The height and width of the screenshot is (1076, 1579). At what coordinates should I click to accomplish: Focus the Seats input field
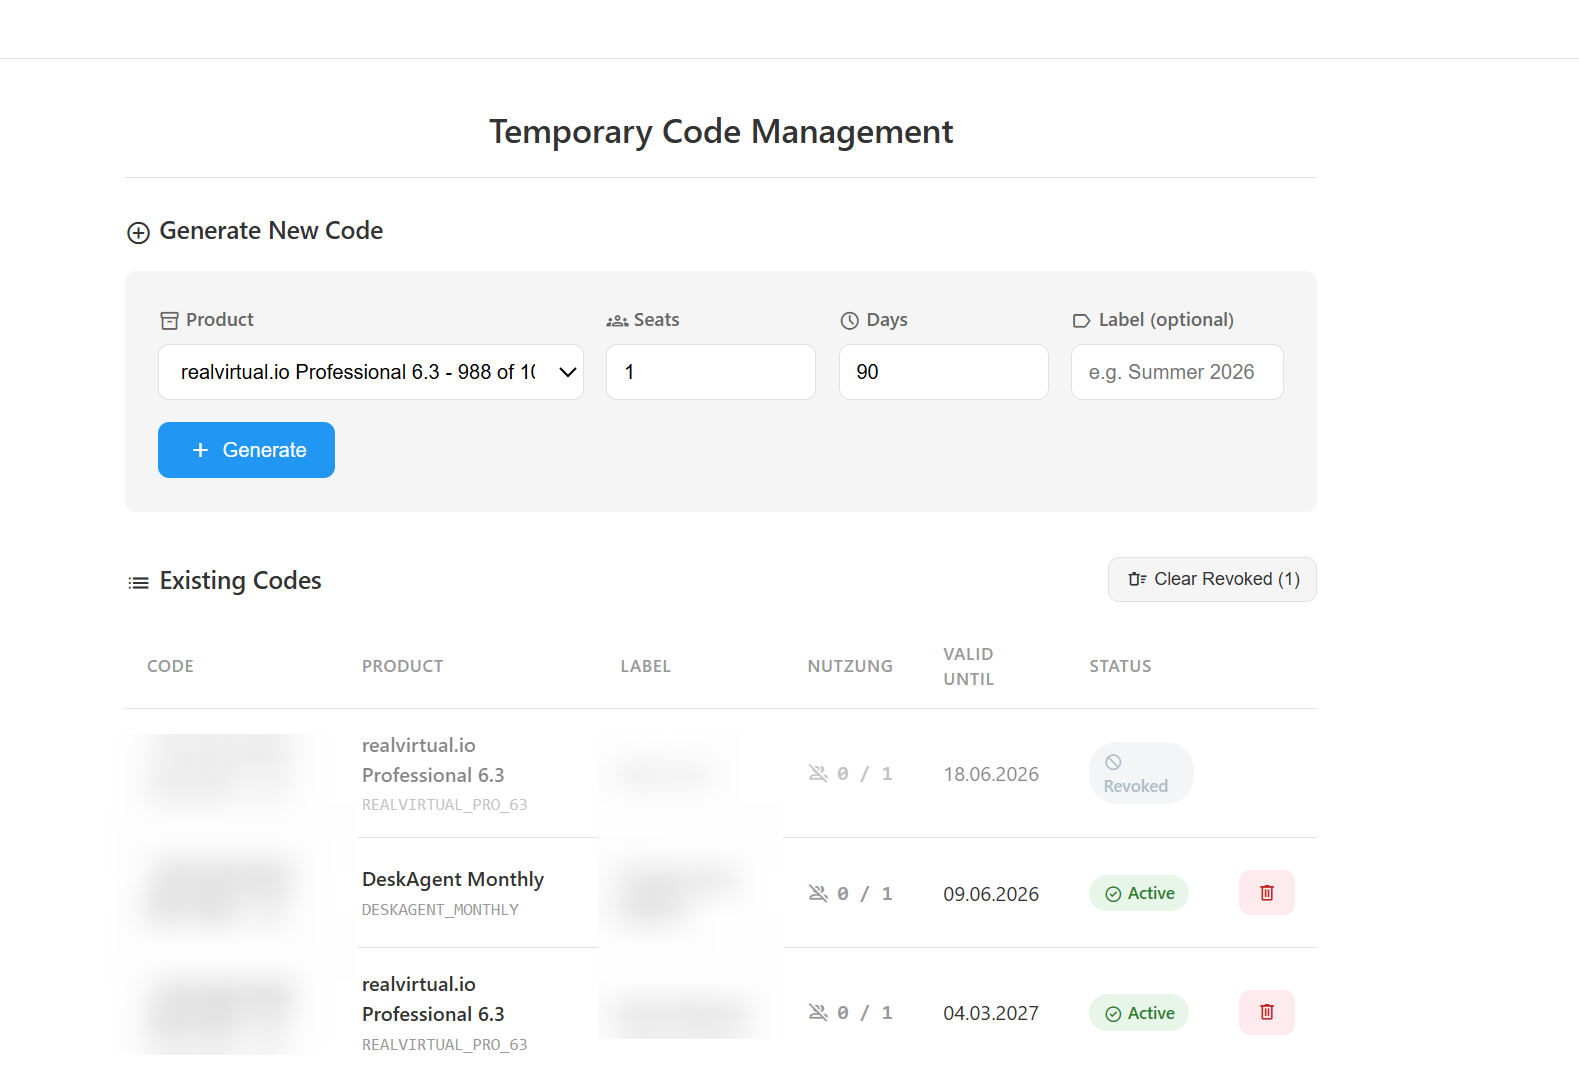coord(710,372)
